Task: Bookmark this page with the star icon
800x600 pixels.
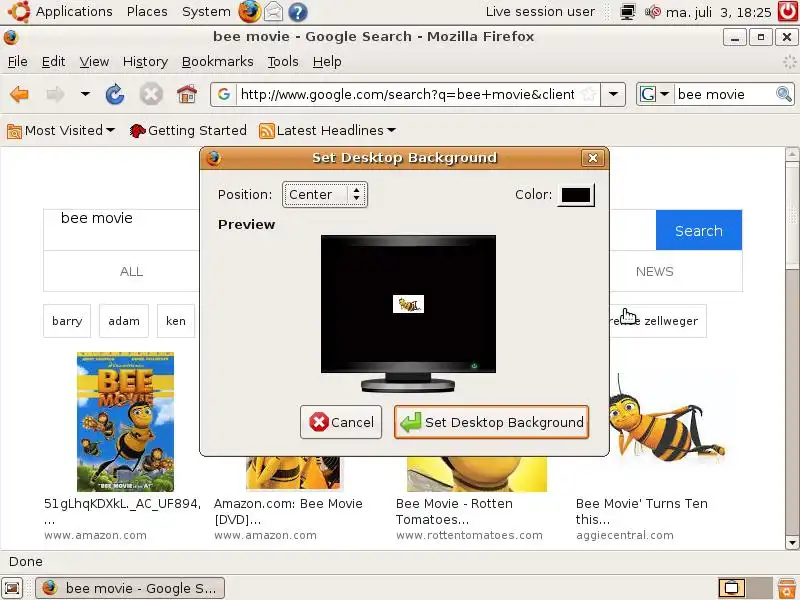Action: point(588,94)
